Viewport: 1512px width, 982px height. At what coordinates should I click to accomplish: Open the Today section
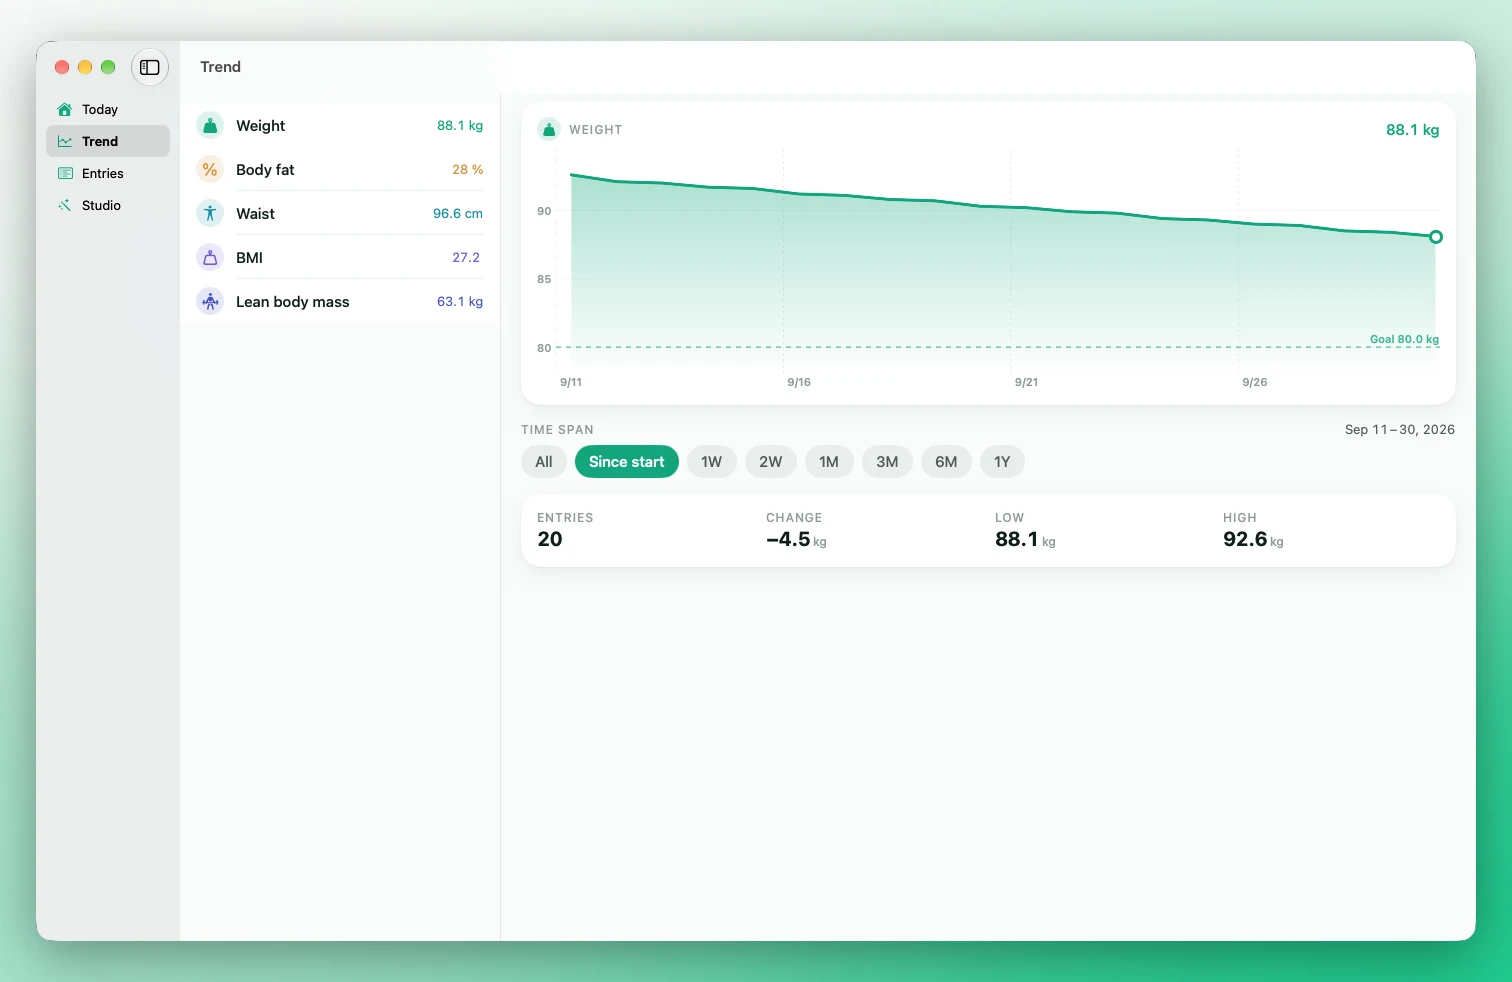[108, 109]
